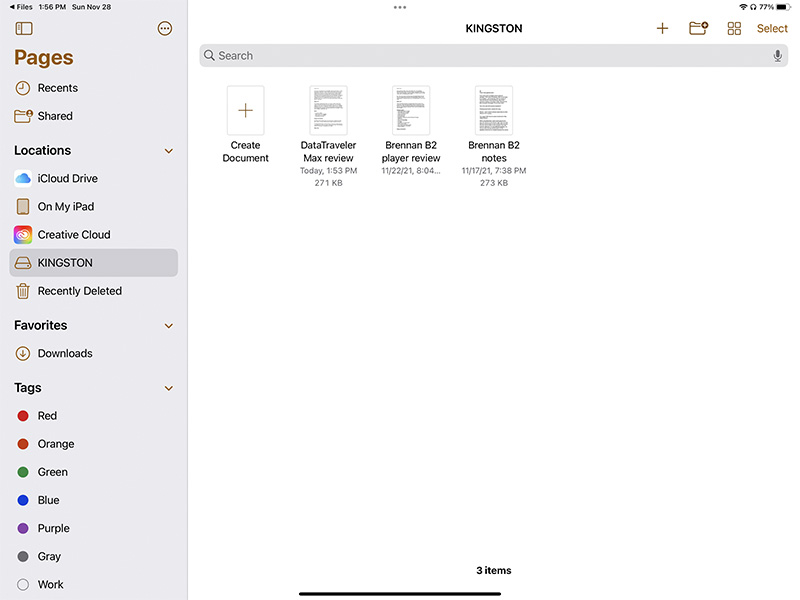Image resolution: width=800 pixels, height=600 pixels.
Task: Tap the three-dot multitasking control
Action: (400, 8)
